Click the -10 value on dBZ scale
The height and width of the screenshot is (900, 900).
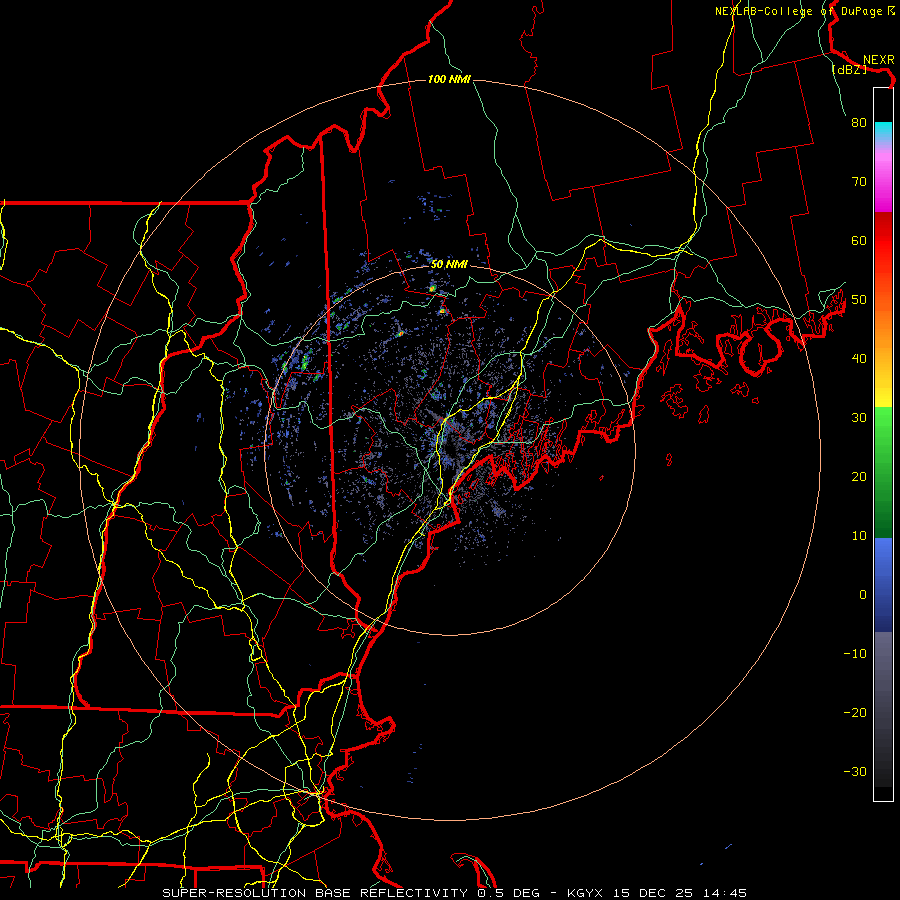point(855,654)
